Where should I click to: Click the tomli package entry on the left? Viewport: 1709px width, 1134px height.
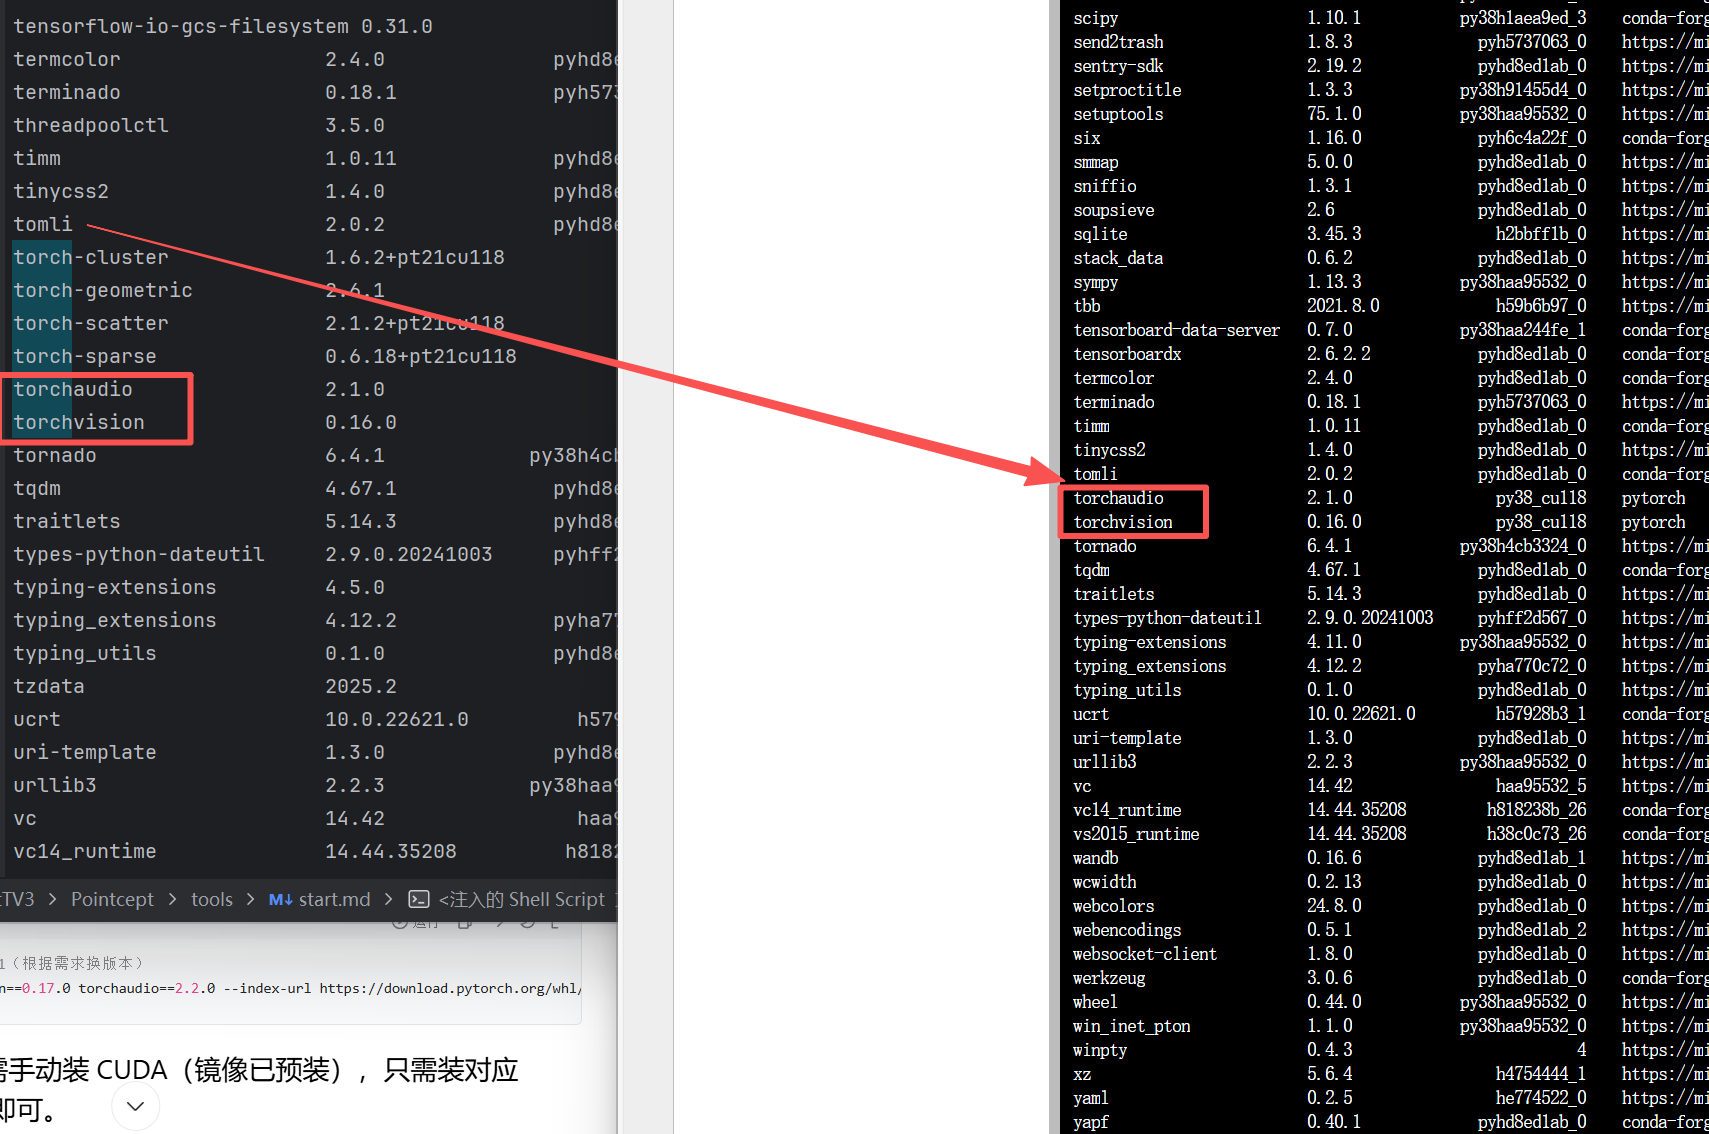pyautogui.click(x=42, y=224)
